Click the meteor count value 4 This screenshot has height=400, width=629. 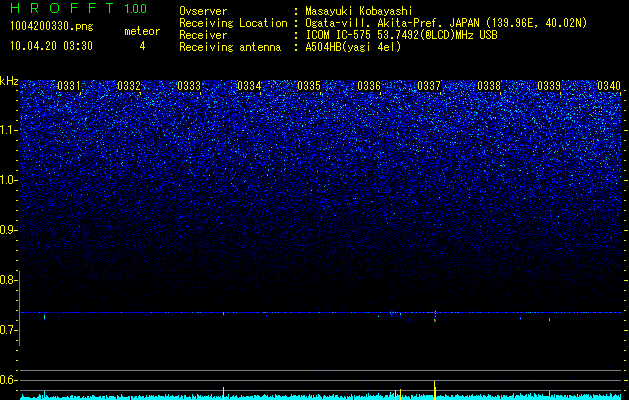pyautogui.click(x=142, y=46)
